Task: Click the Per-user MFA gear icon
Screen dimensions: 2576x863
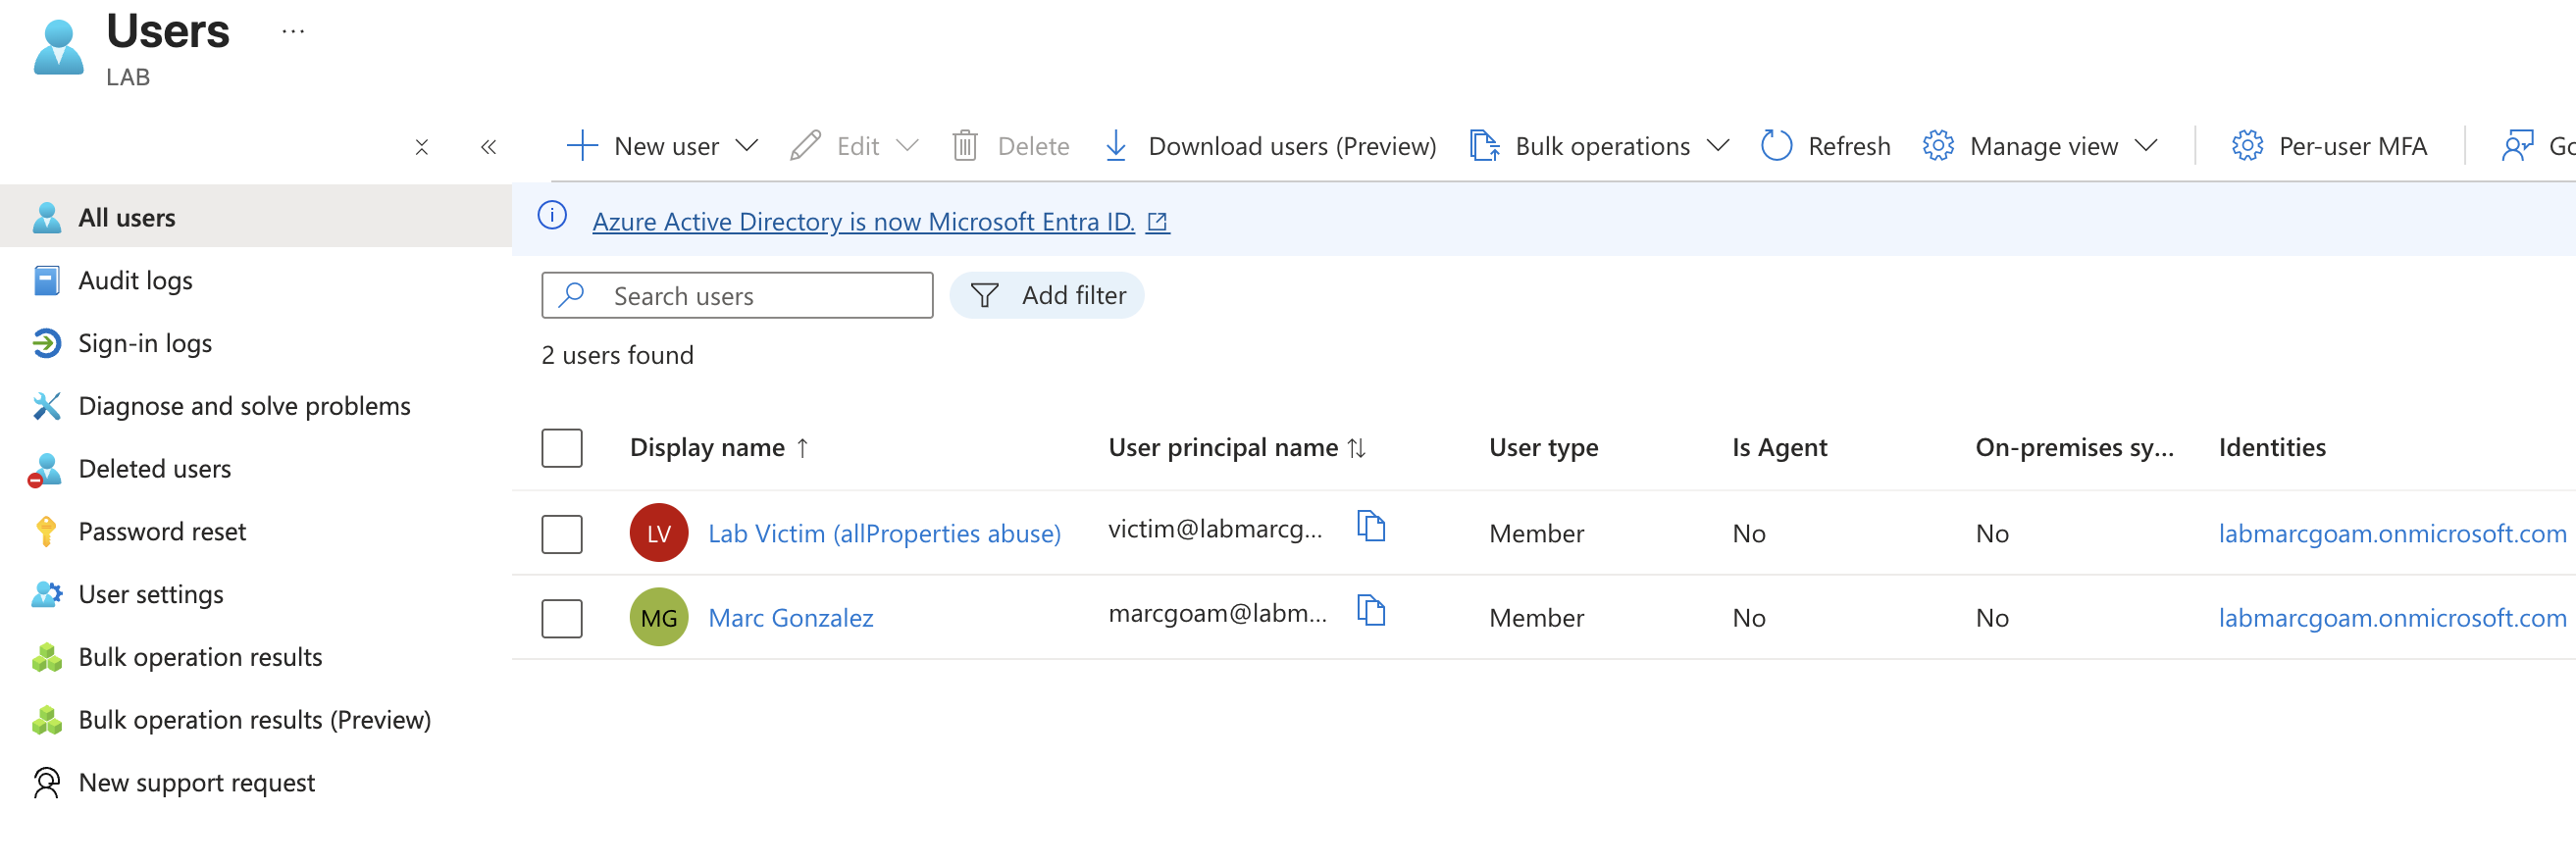Action: 2247,146
